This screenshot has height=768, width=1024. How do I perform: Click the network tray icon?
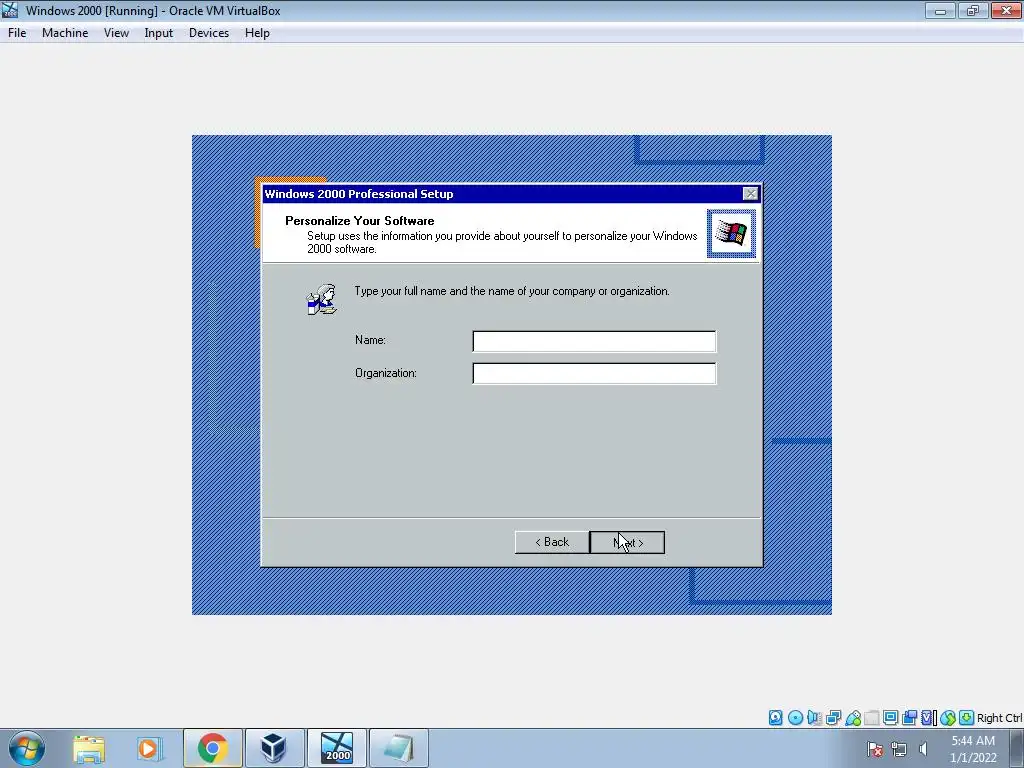coord(899,749)
